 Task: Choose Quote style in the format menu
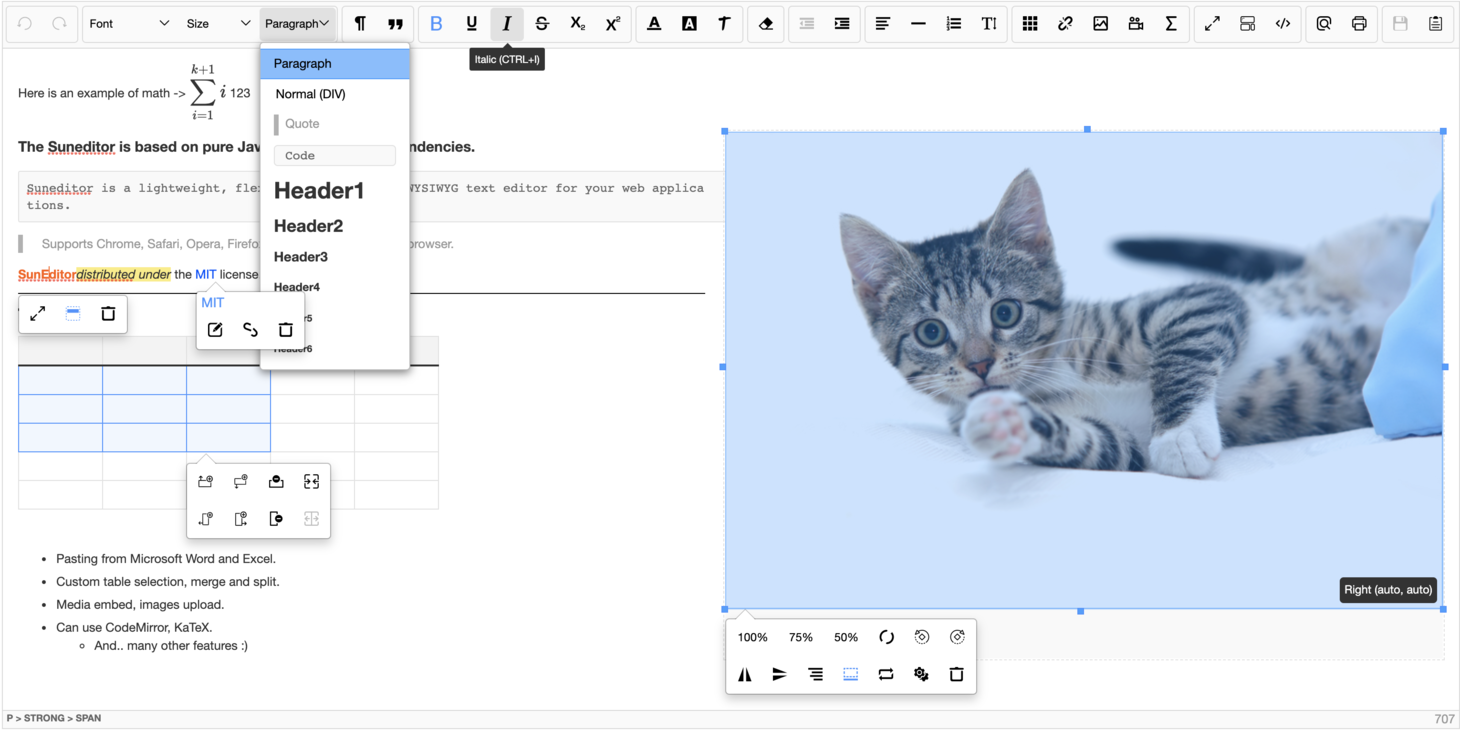(300, 123)
